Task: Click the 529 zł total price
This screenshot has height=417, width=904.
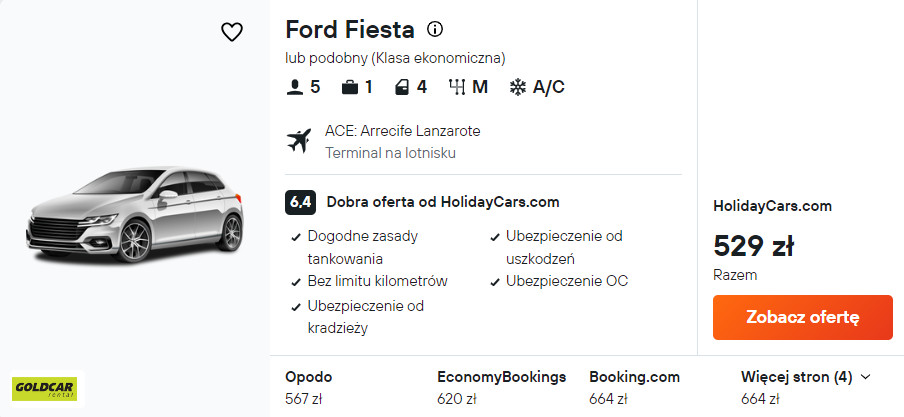Action: pyautogui.click(x=753, y=245)
